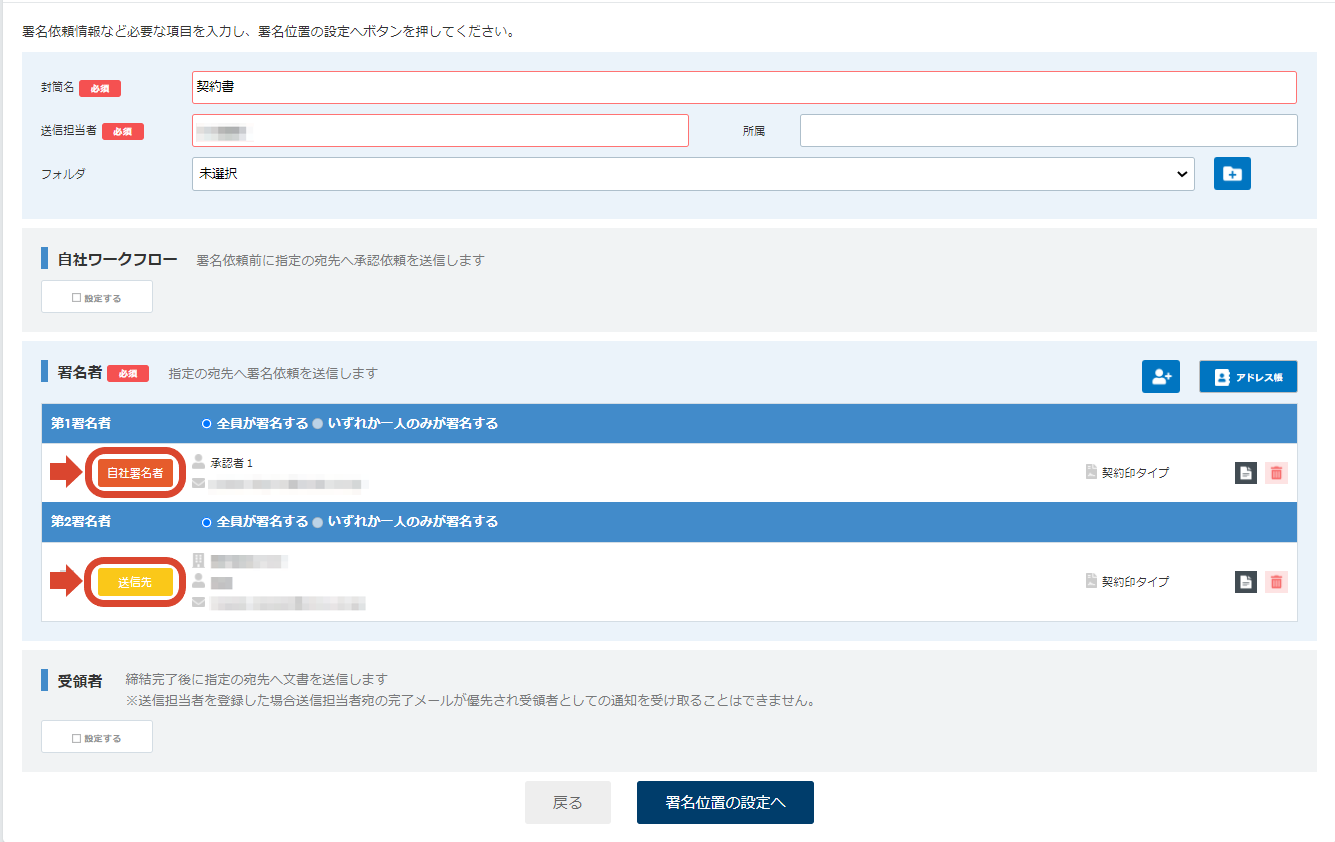Click the 封筒名 input field containing 契約書
Screen dimensions: 1335x842
tap(744, 87)
